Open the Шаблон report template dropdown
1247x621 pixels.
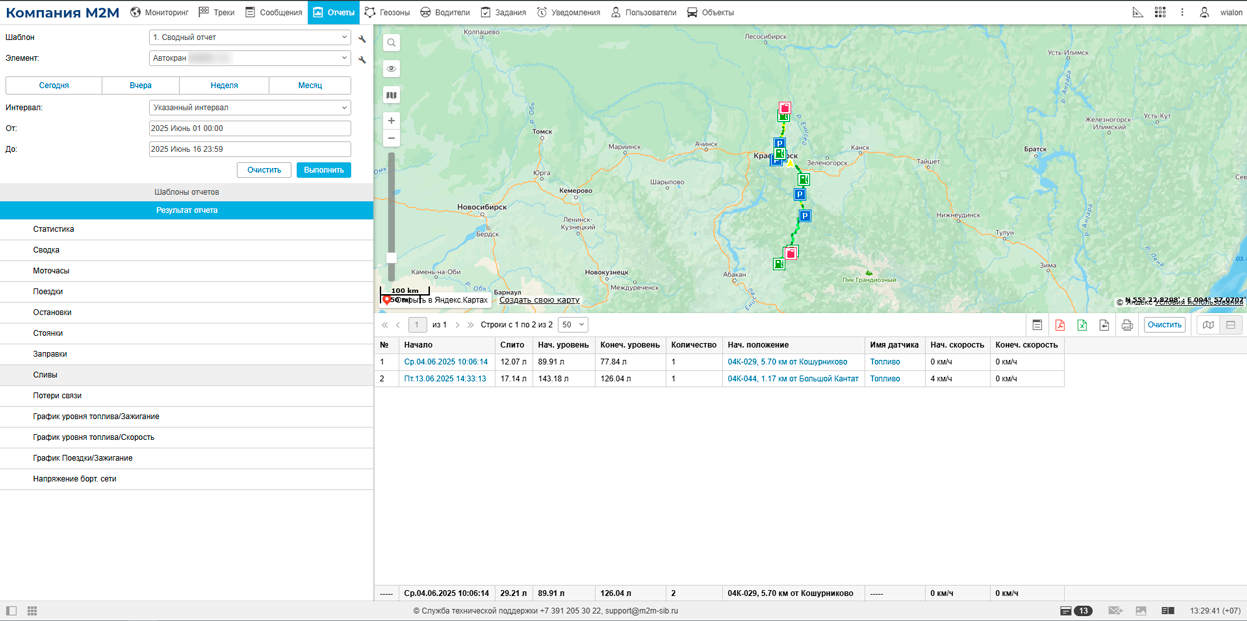tap(250, 38)
